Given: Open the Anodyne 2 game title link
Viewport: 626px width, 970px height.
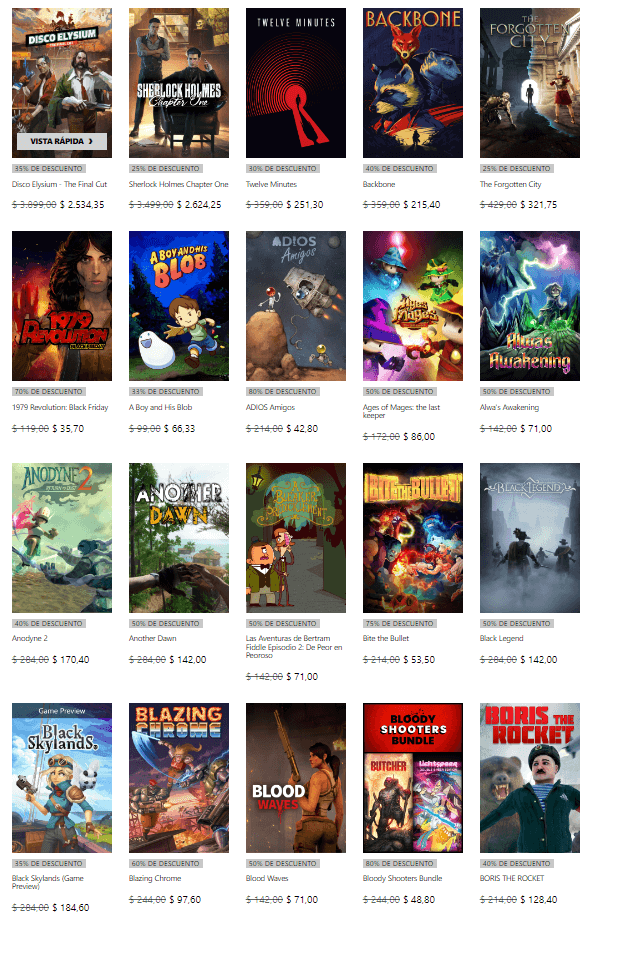Looking at the screenshot, I should [x=30, y=638].
